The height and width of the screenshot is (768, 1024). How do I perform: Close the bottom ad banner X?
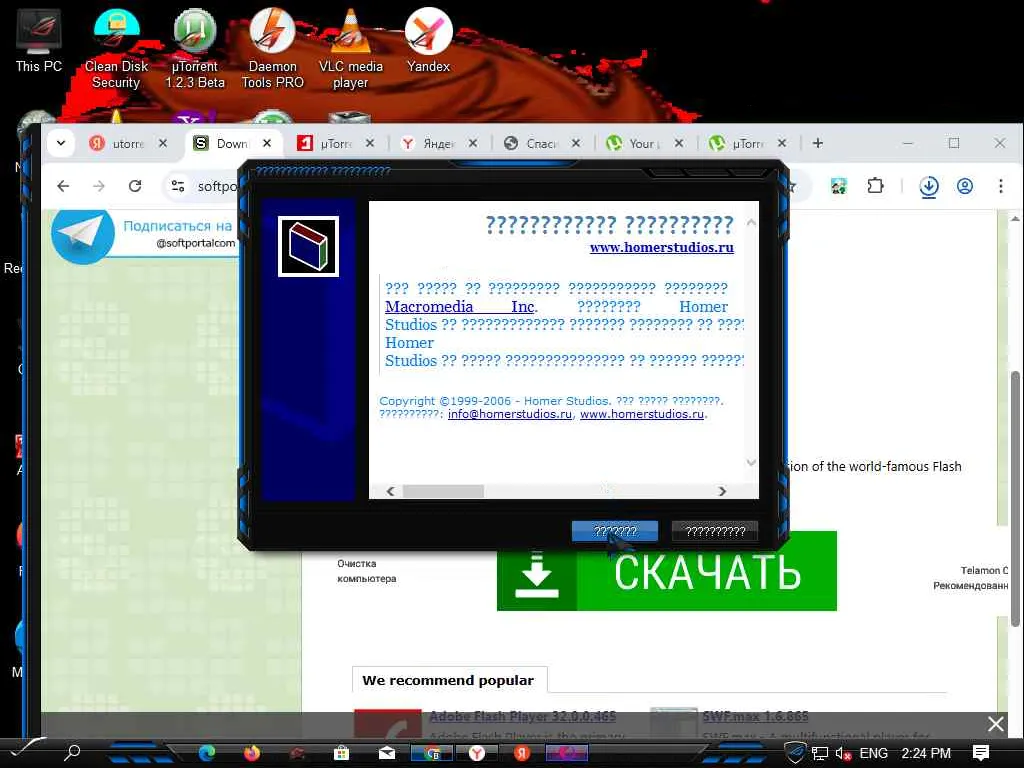(x=995, y=724)
